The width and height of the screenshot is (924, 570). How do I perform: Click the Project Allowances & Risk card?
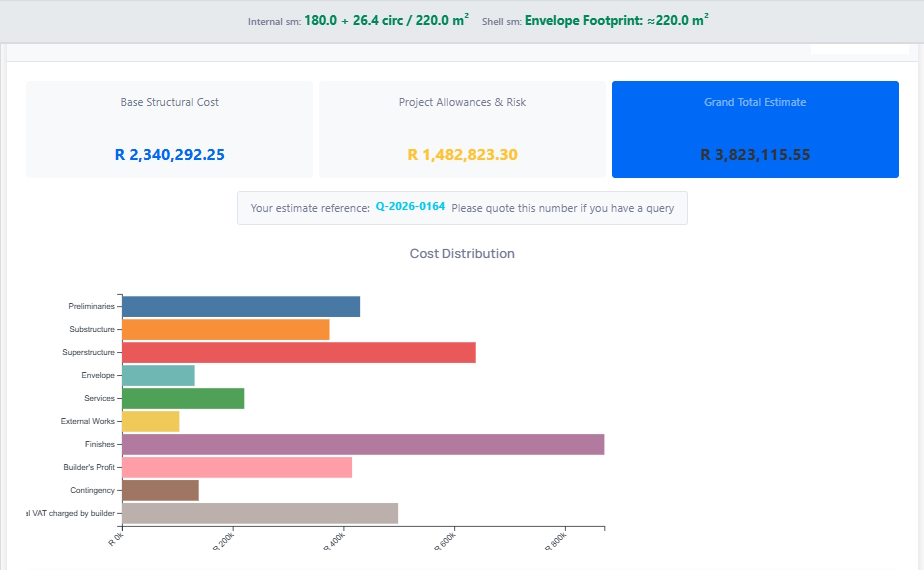click(462, 129)
